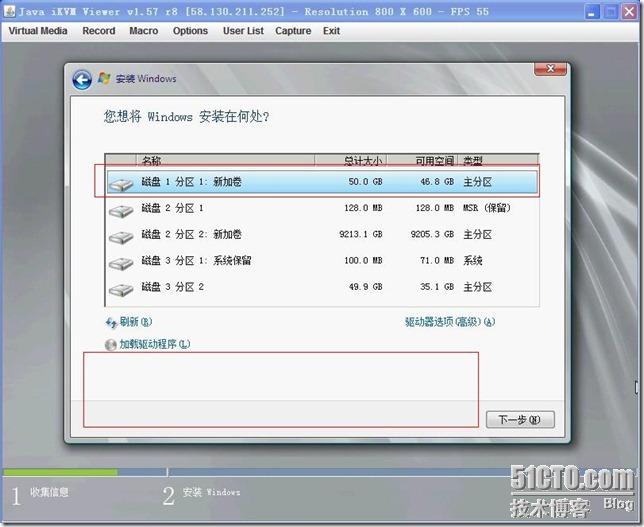The width and height of the screenshot is (644, 527).
Task: Click the 9213.1 GB total size cell
Action: pos(361,234)
